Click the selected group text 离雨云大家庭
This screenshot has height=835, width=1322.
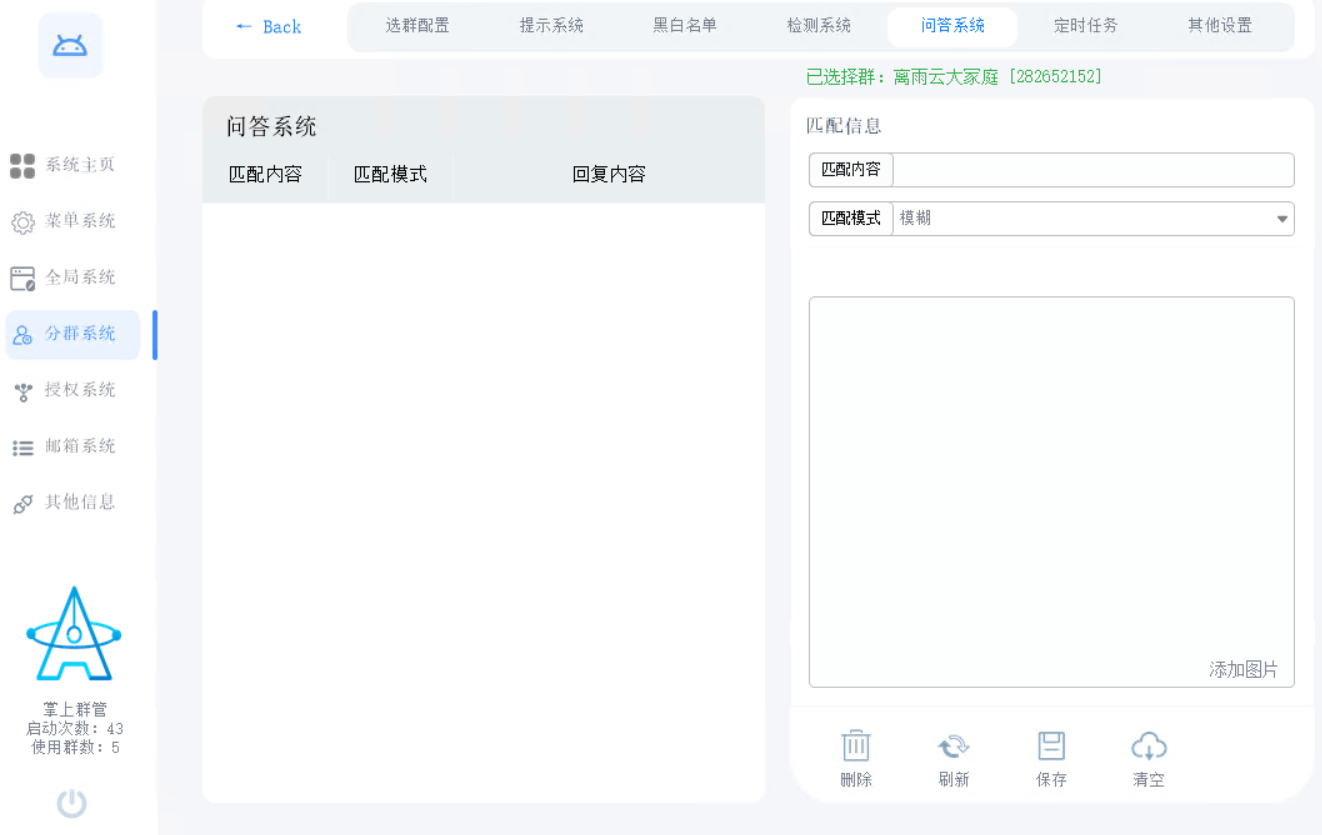click(x=946, y=77)
